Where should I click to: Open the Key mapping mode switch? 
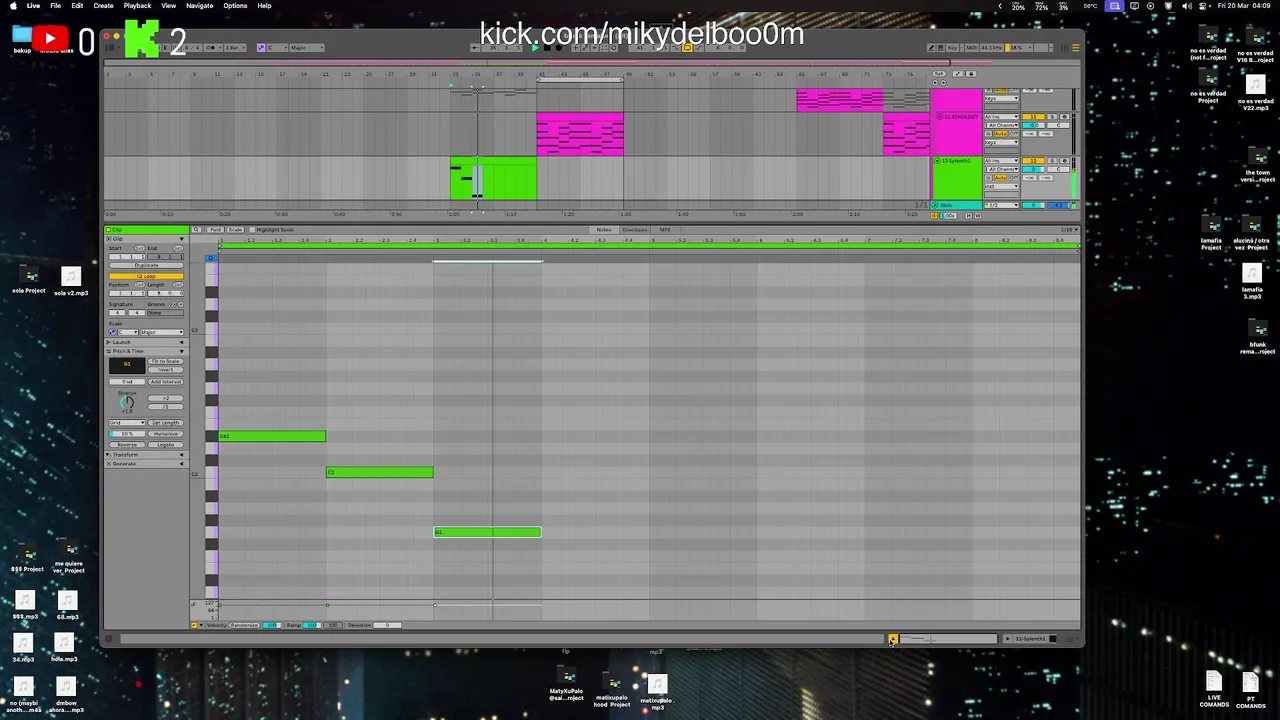tap(952, 47)
